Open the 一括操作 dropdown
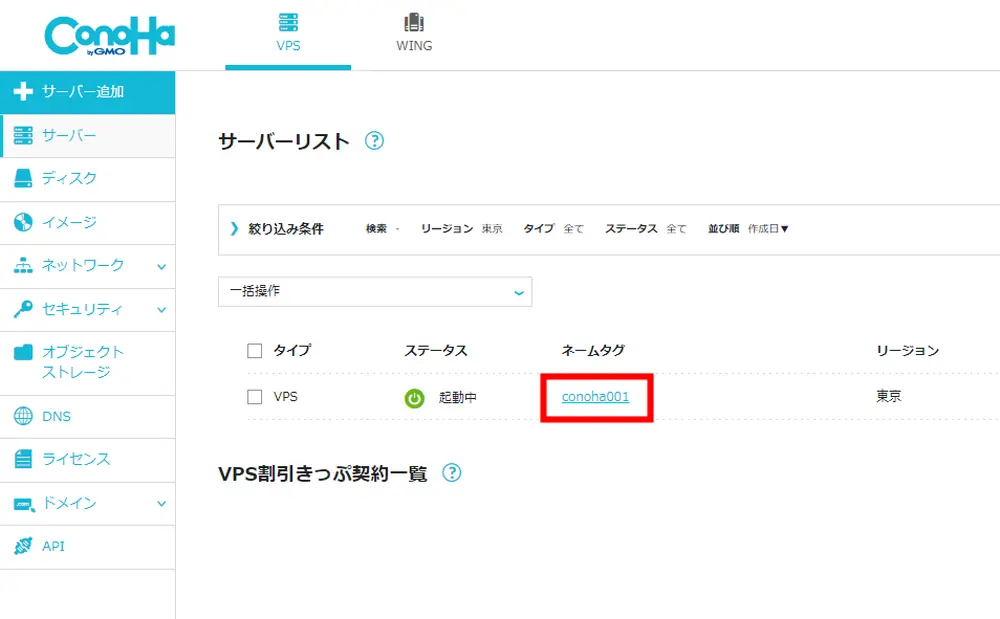 click(x=375, y=292)
